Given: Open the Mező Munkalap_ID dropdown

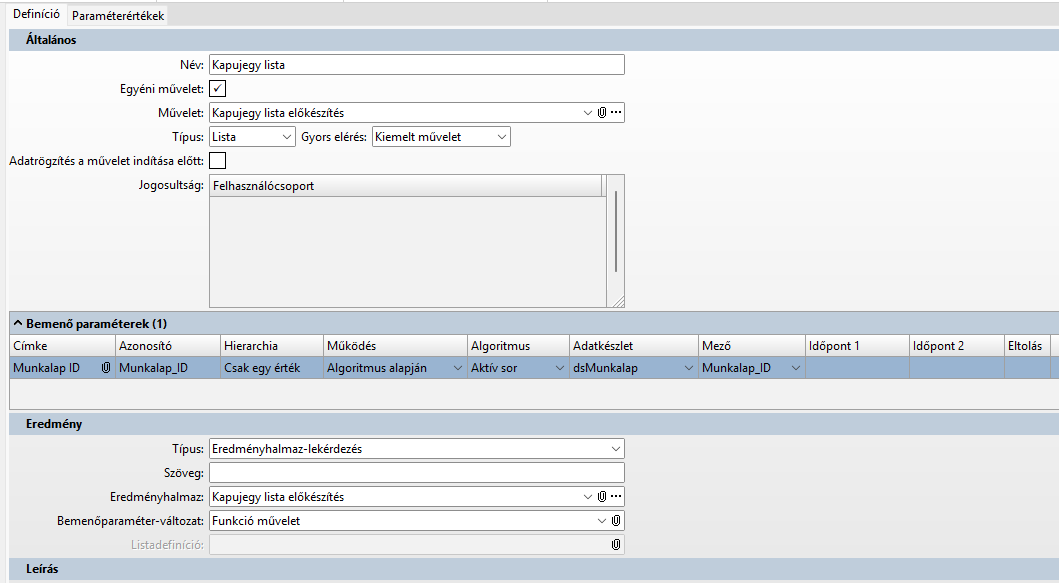Looking at the screenshot, I should tap(796, 368).
